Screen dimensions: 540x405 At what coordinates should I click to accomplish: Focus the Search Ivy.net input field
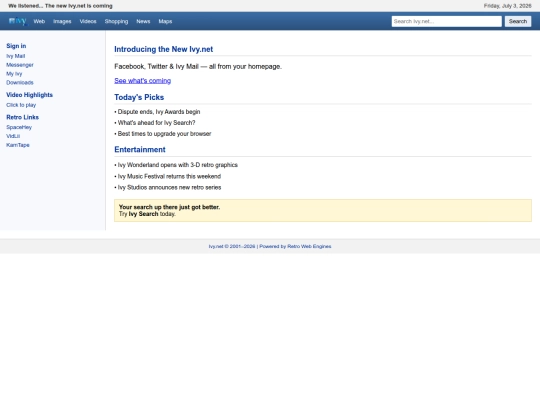(447, 21)
